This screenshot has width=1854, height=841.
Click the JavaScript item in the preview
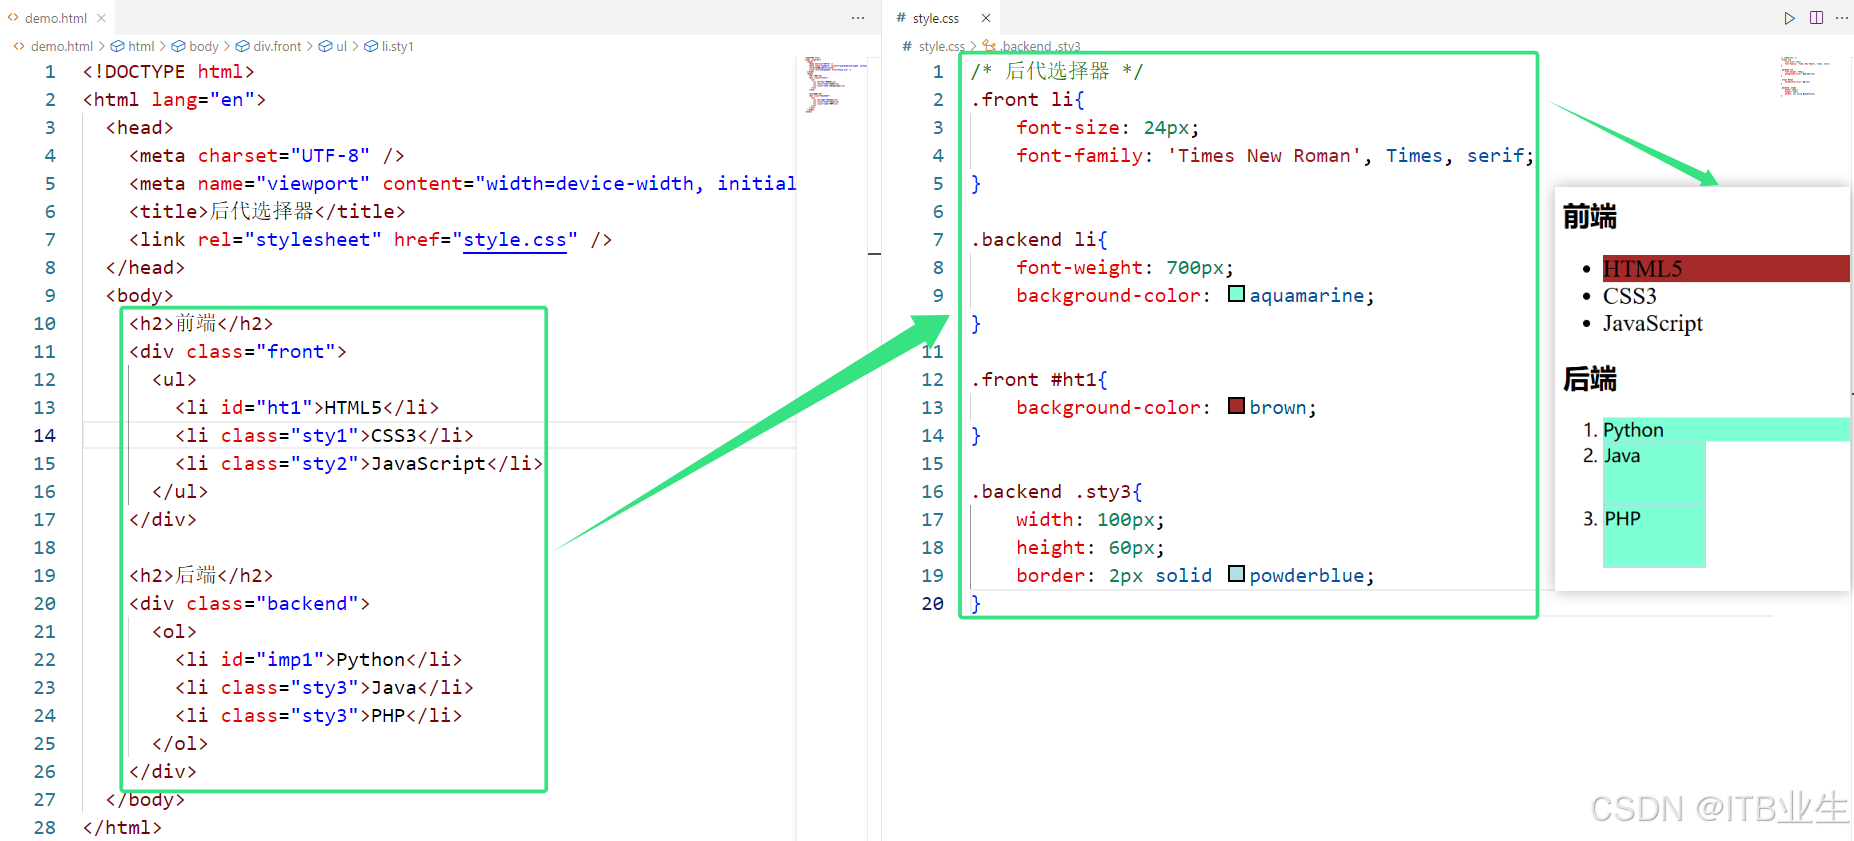[x=1653, y=323]
